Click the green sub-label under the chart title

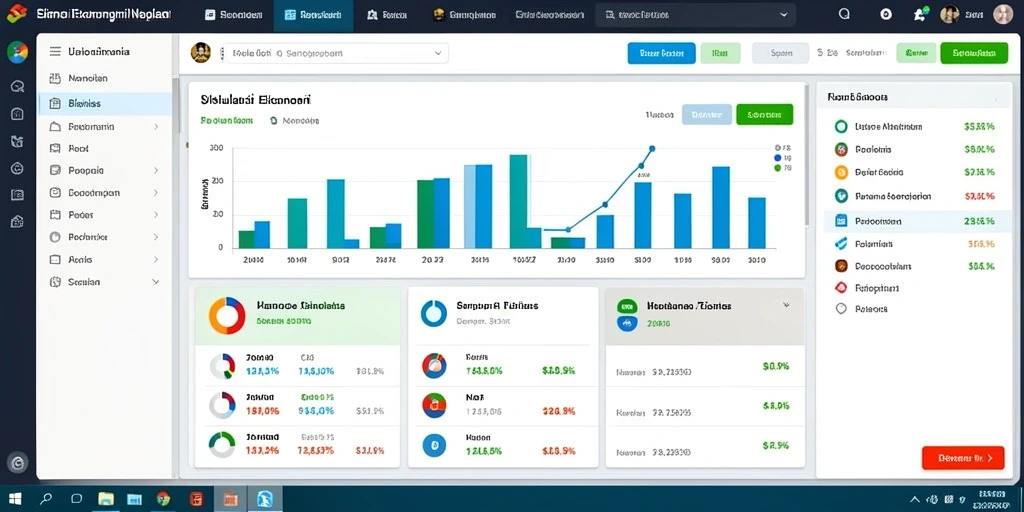coord(227,121)
